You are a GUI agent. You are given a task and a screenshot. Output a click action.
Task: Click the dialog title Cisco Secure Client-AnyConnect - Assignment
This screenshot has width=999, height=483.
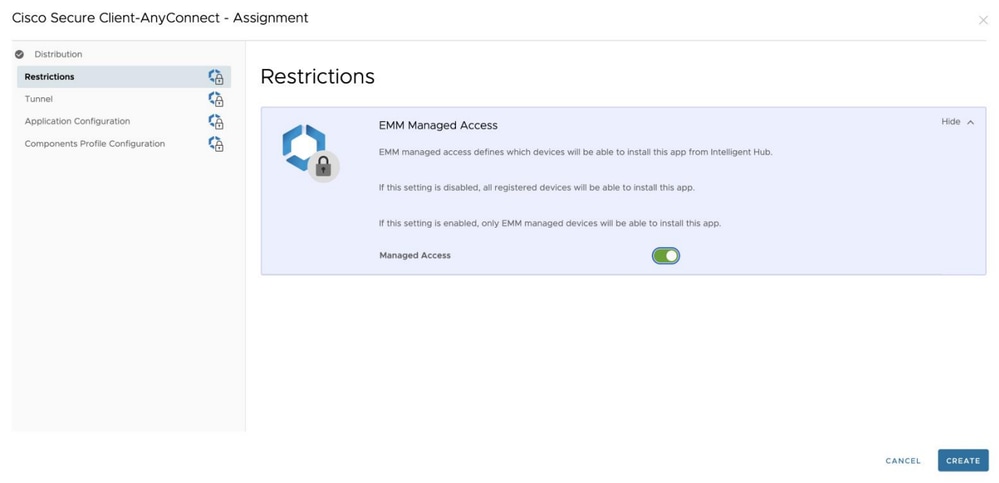160,18
